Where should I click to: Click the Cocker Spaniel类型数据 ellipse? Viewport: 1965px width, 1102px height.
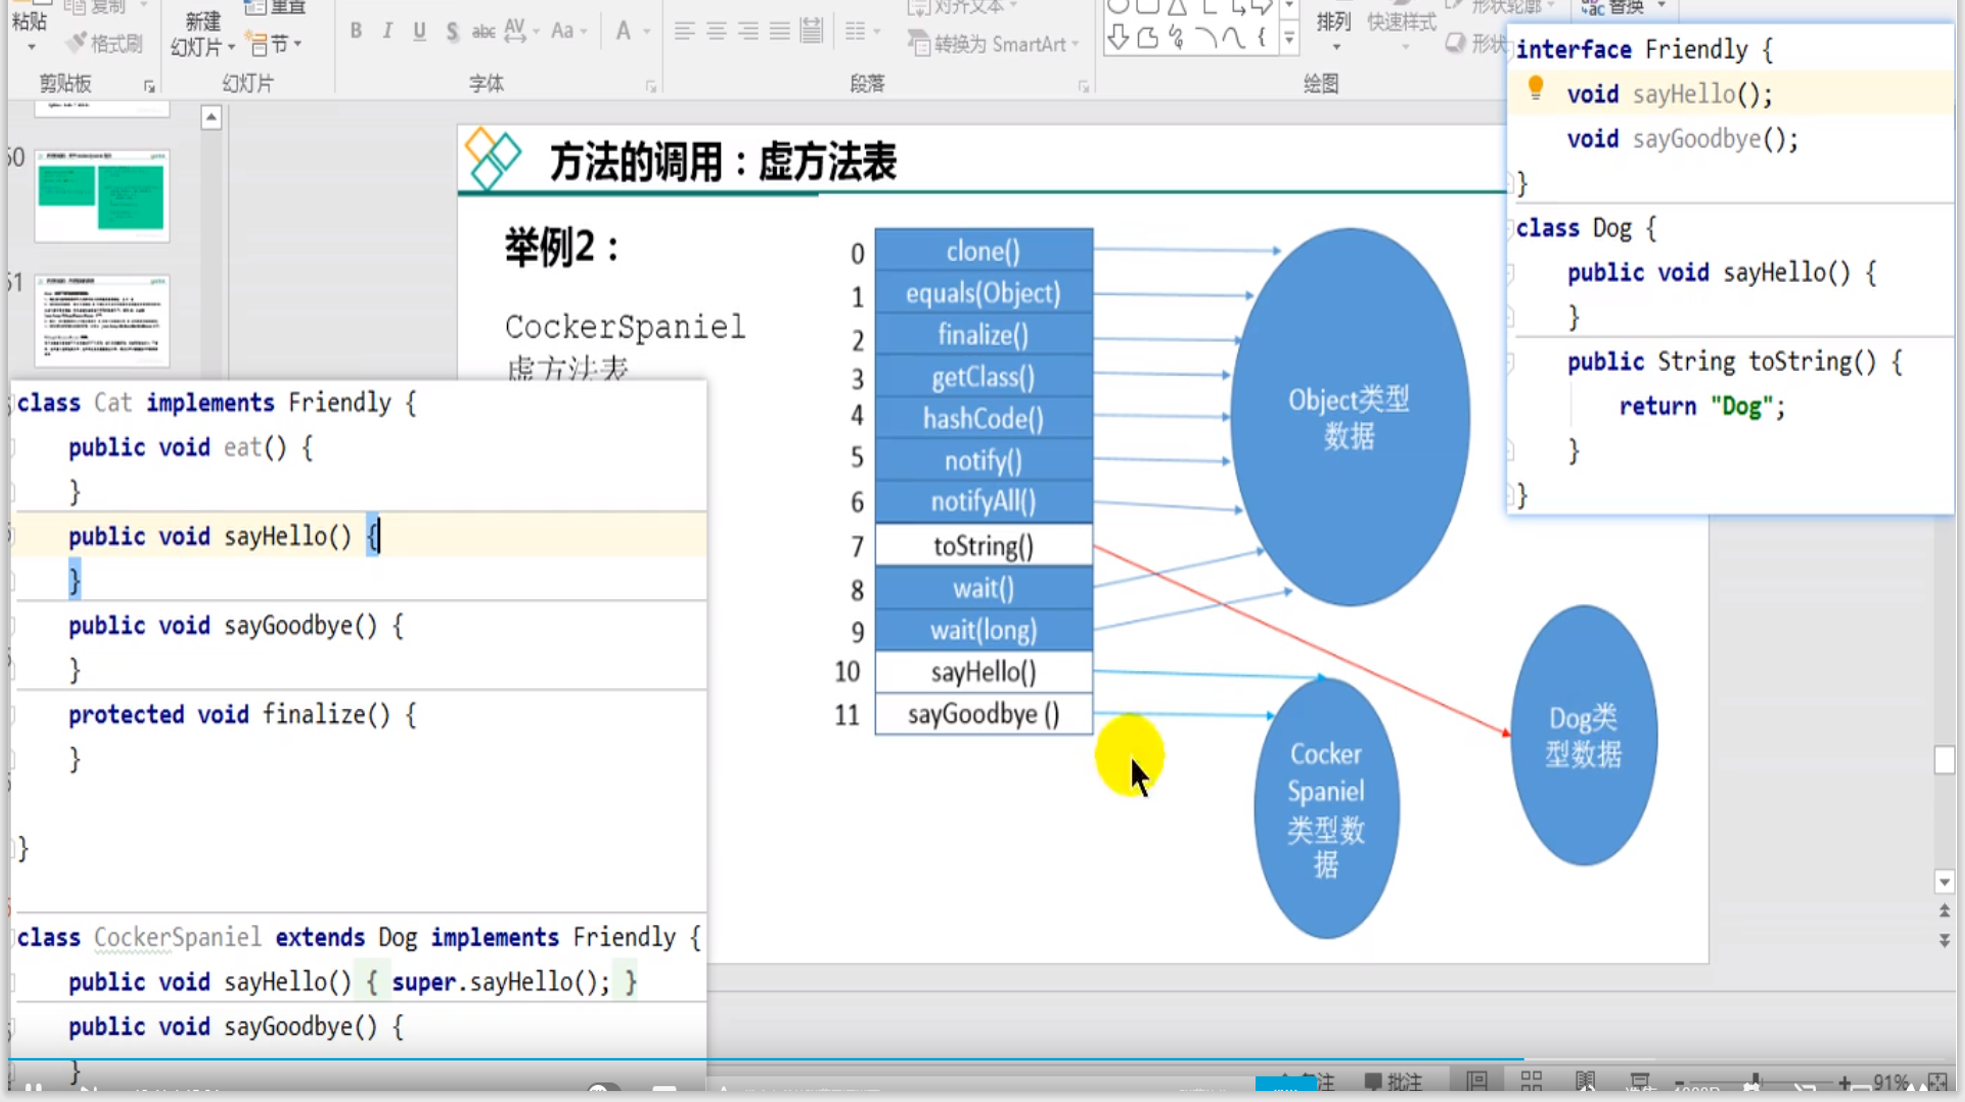pyautogui.click(x=1326, y=808)
